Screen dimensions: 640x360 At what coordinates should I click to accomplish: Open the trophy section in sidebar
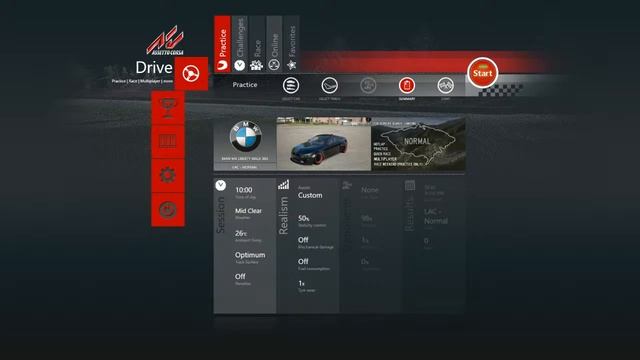click(168, 108)
